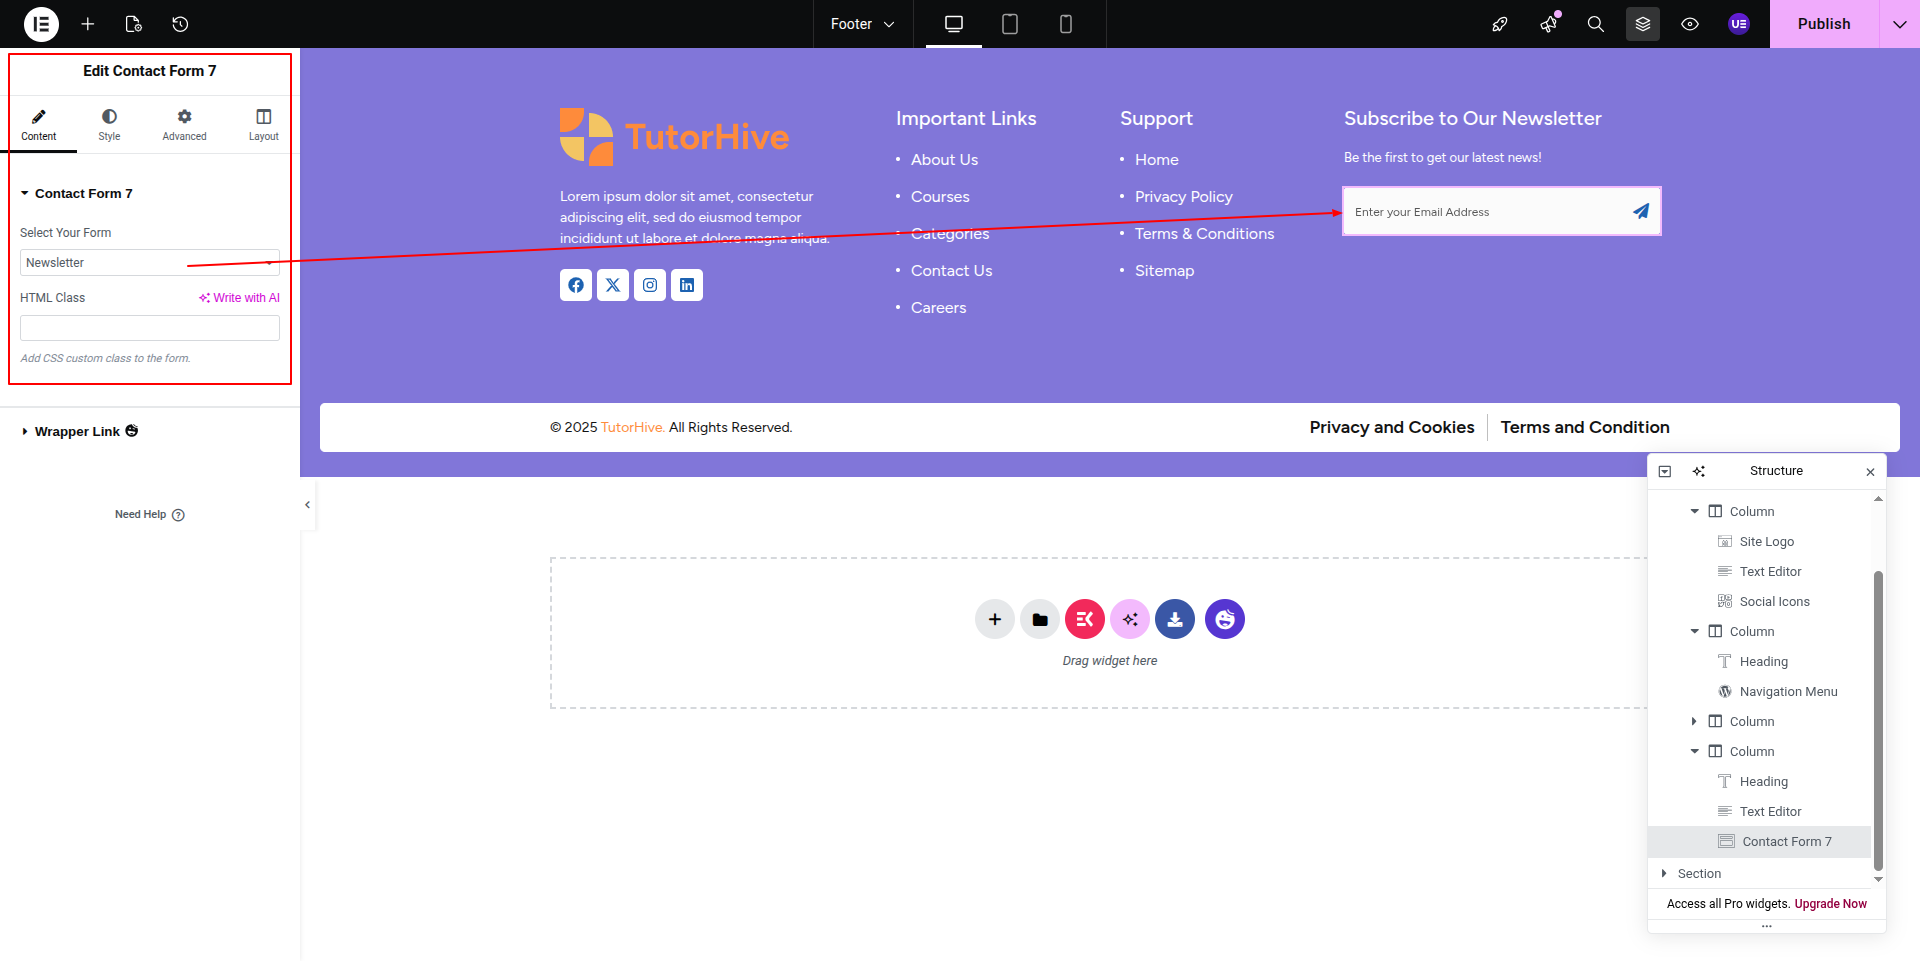The width and height of the screenshot is (1920, 961).
Task: Expand the Wrapper Link section
Action: pos(77,432)
